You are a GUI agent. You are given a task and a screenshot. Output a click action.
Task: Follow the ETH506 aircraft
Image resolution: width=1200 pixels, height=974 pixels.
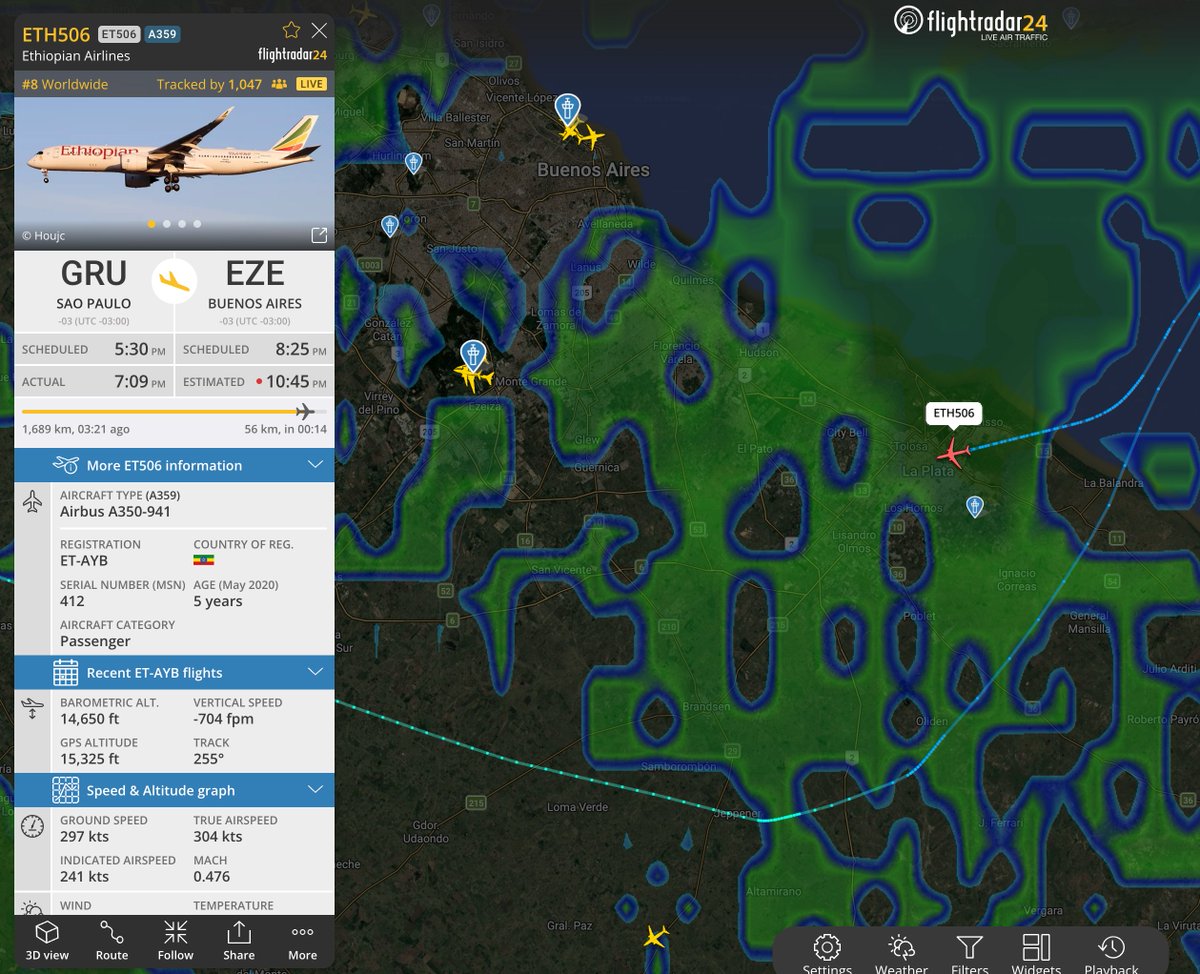(175, 941)
